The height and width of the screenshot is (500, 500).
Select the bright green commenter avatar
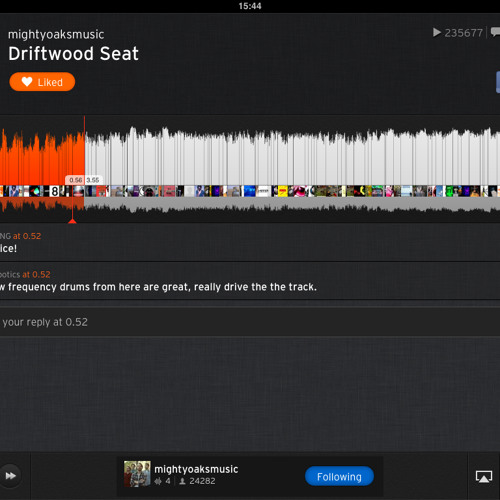pos(449,191)
